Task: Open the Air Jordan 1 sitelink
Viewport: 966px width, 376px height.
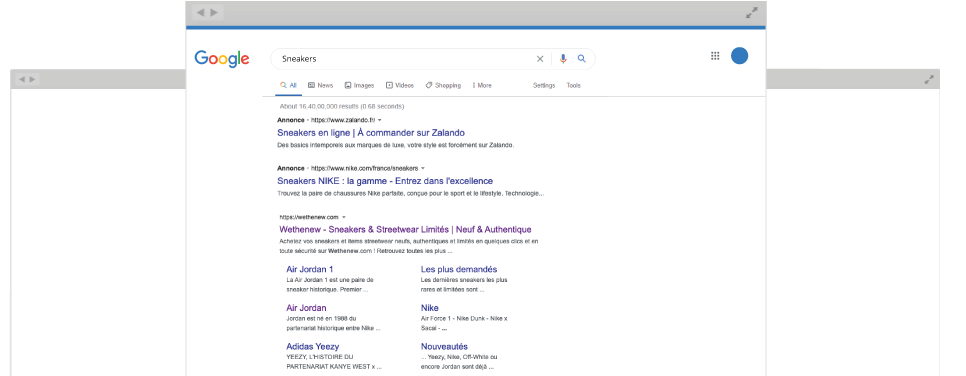Action: click(310, 269)
